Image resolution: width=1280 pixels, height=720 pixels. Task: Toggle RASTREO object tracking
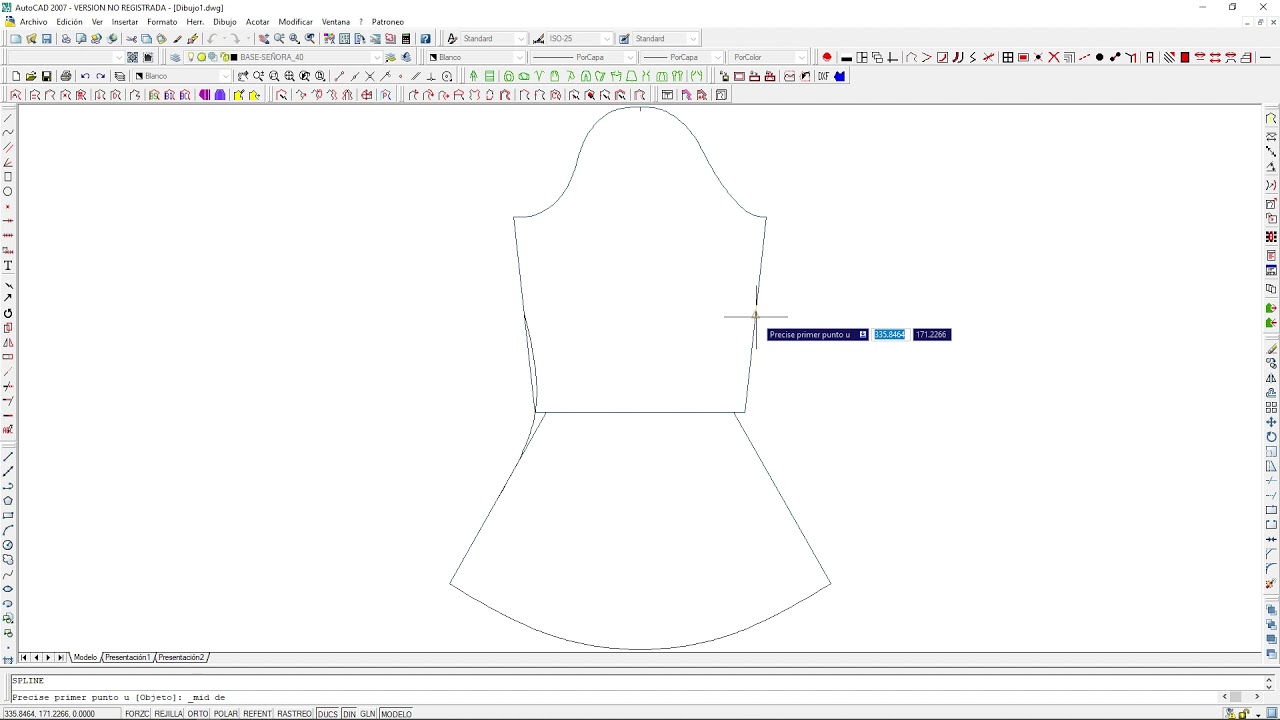(295, 714)
